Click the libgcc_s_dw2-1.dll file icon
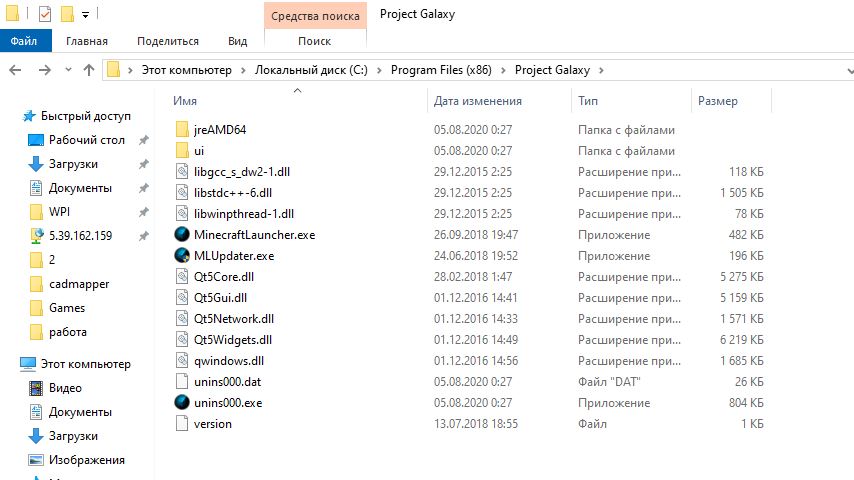 182,171
